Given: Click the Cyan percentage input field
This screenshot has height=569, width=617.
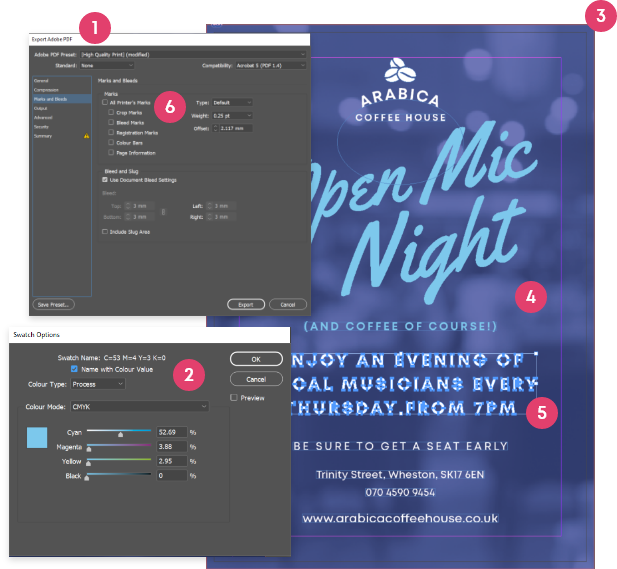Looking at the screenshot, I should coord(172,432).
